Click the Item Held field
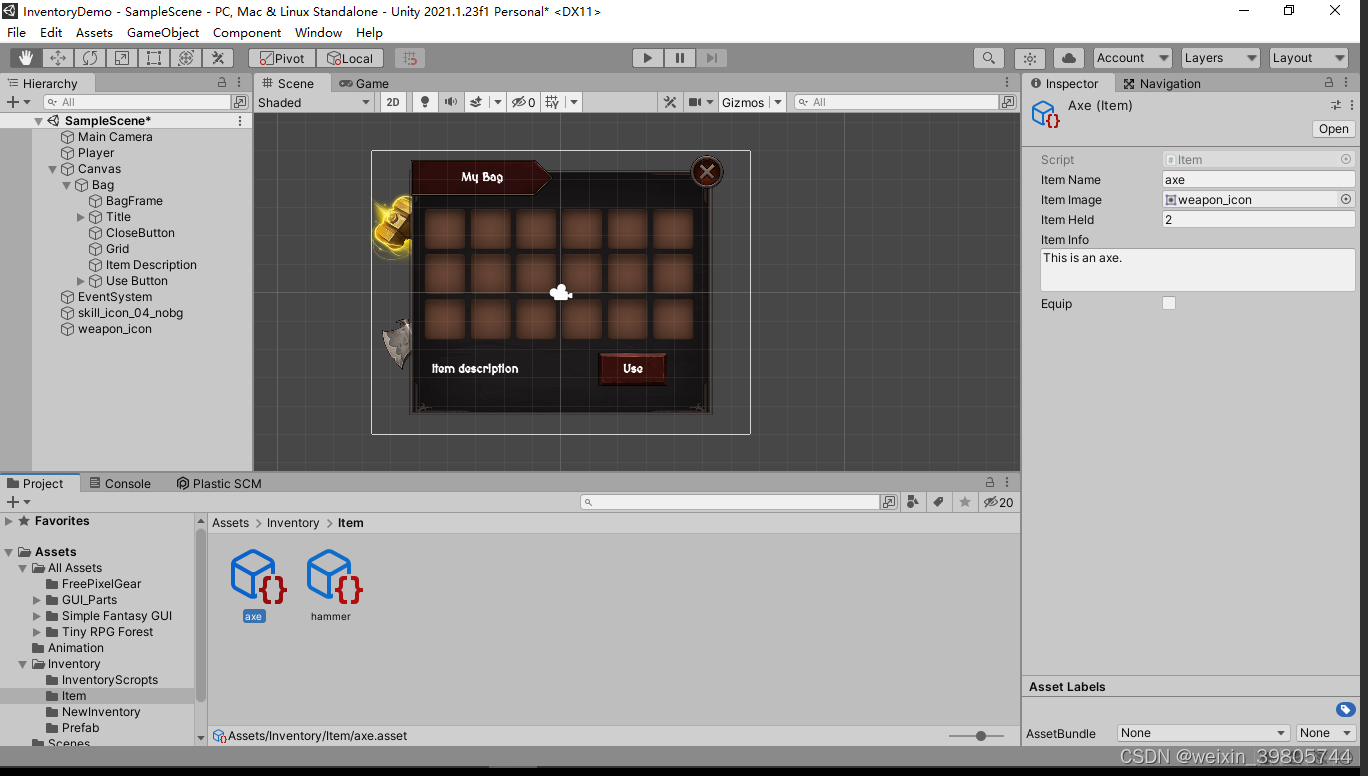Screen dimensions: 1368x776 pos(1259,220)
